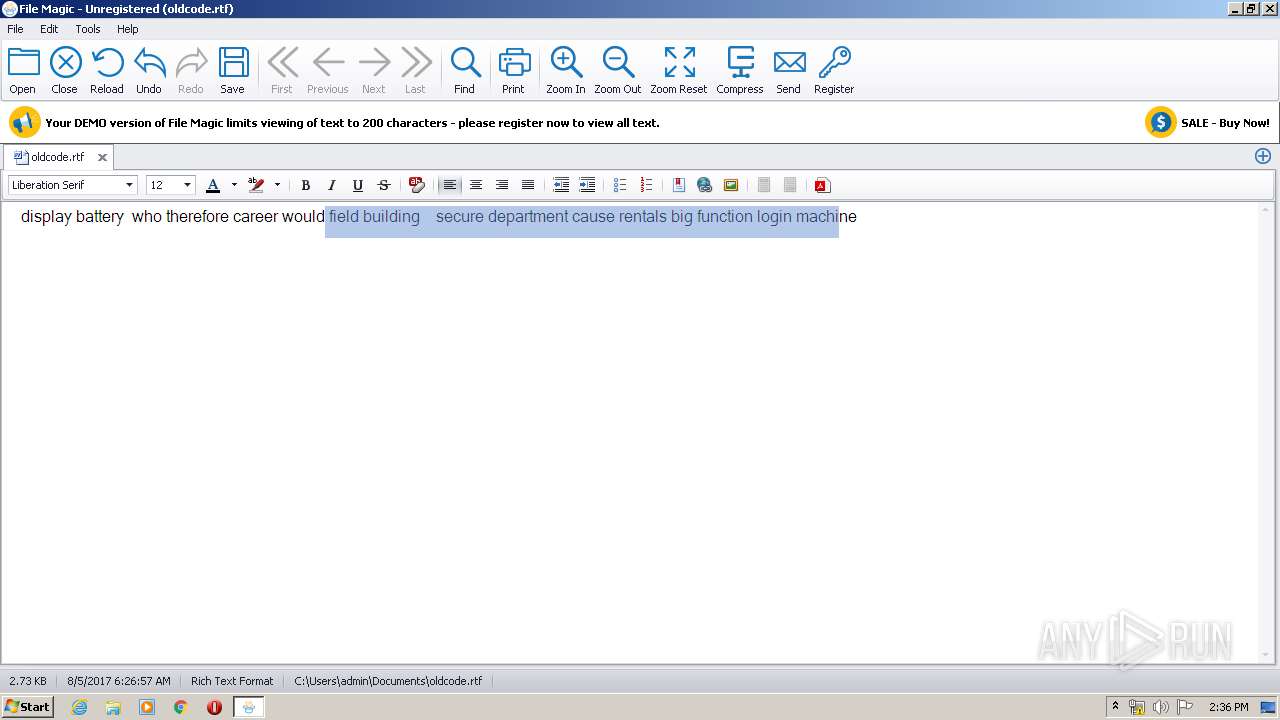Click the SALE - Buy Now! link
Image resolution: width=1280 pixels, height=720 pixels.
pos(1225,123)
